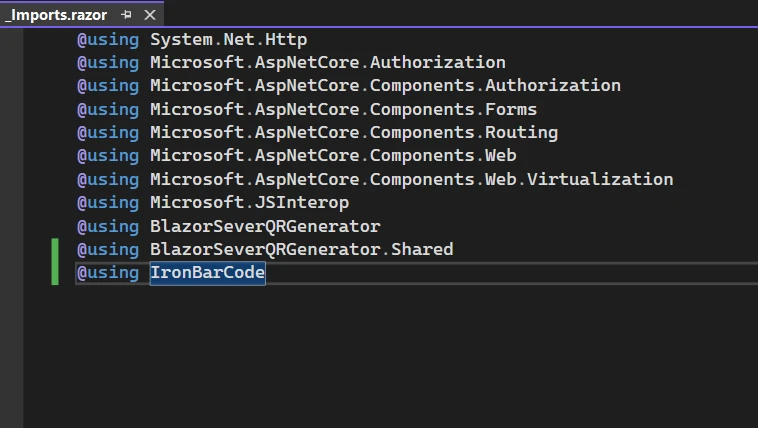Click Microsoft.AspNetCore.Components.Authorization namespace
This screenshot has width=758, height=428.
click(x=385, y=86)
